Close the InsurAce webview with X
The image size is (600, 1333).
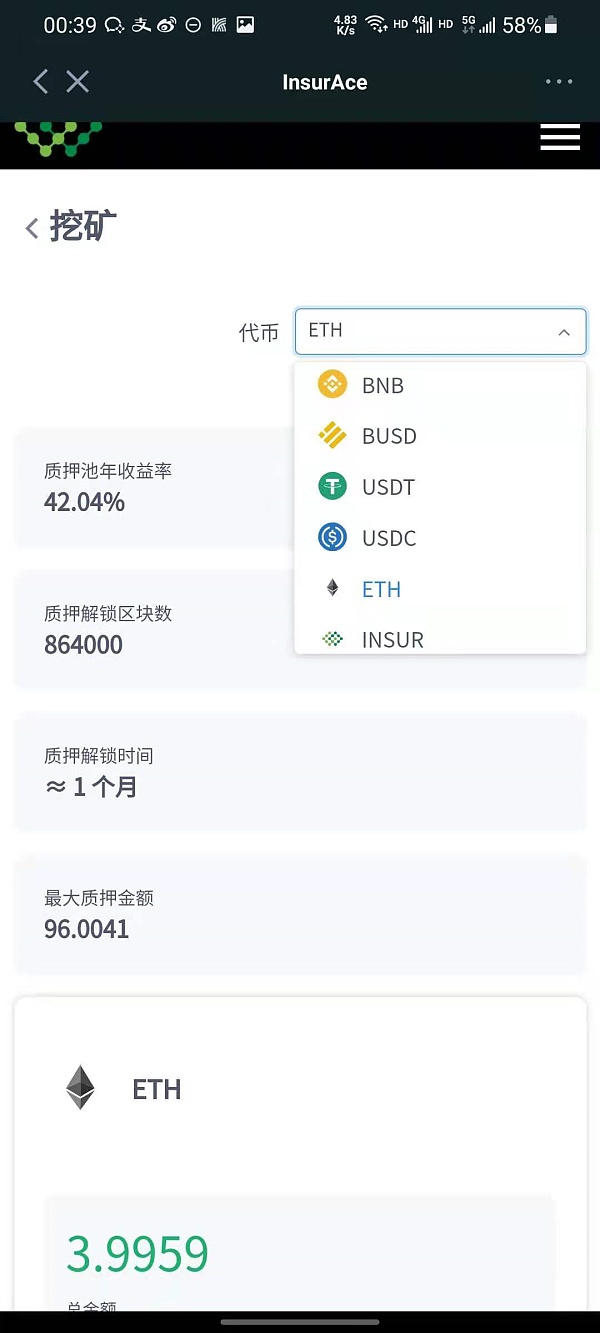(77, 82)
